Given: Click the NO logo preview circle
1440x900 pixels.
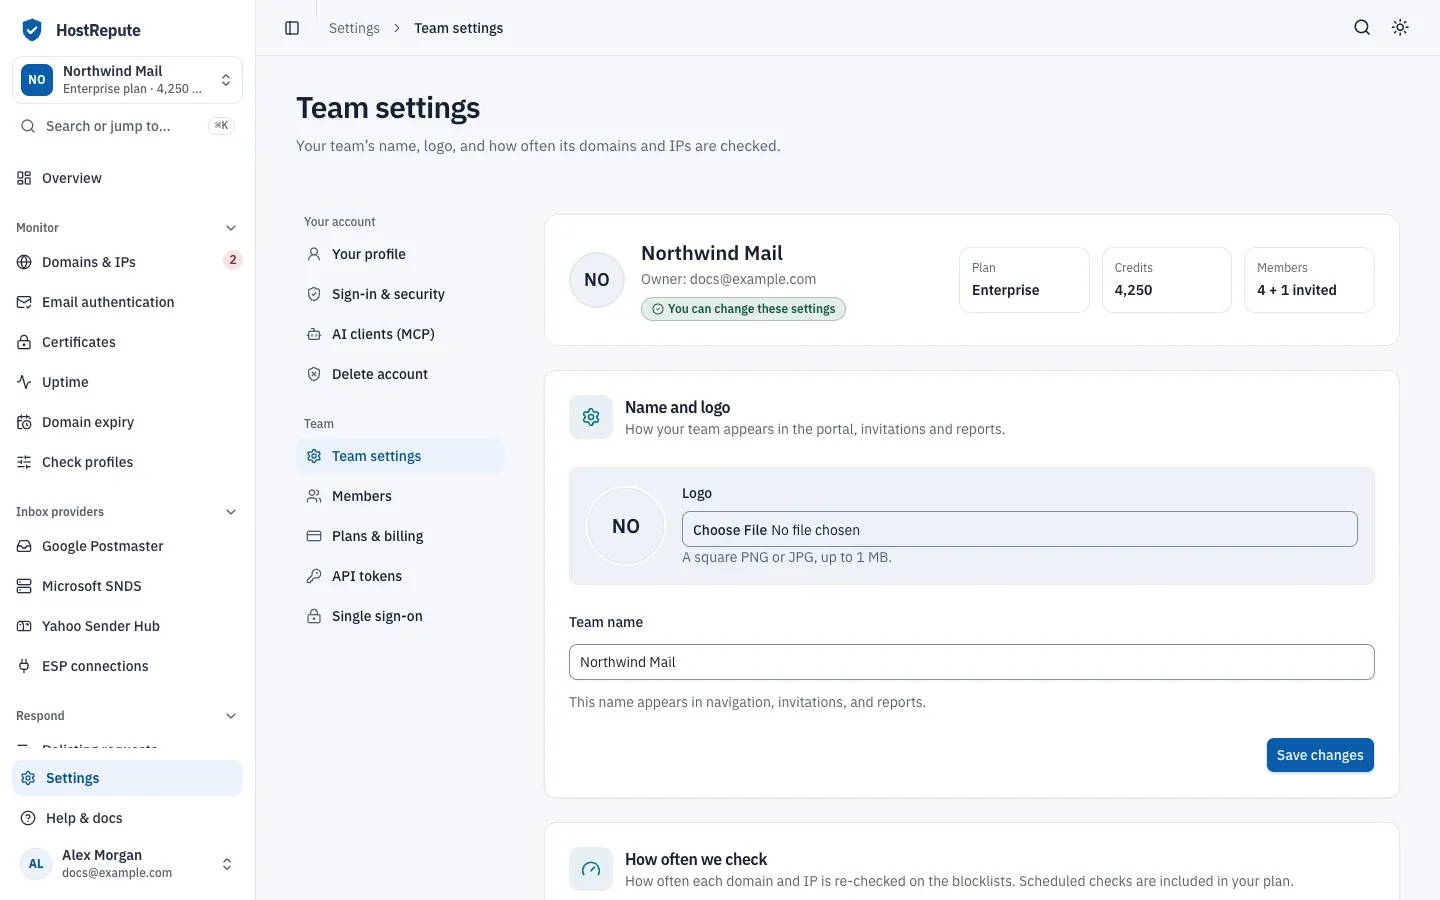Looking at the screenshot, I should (x=626, y=526).
